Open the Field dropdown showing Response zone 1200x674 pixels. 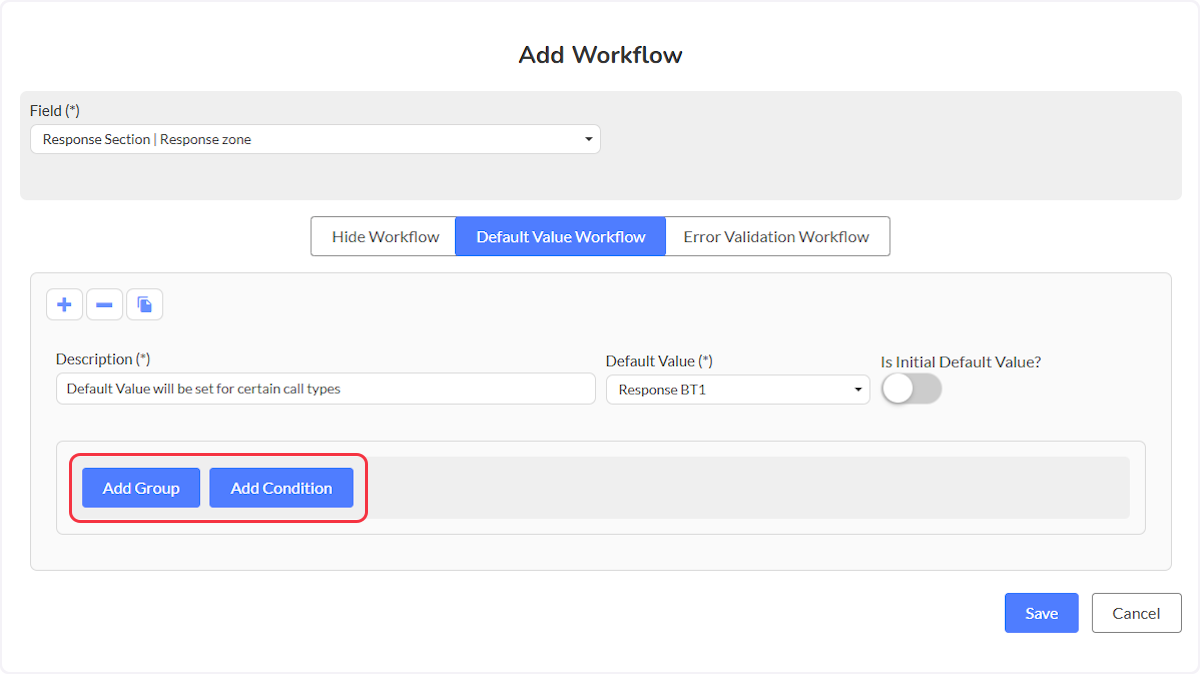coord(315,139)
